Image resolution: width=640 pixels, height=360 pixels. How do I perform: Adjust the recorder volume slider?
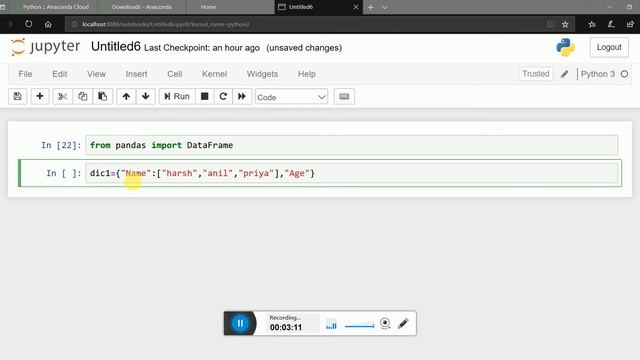359,326
